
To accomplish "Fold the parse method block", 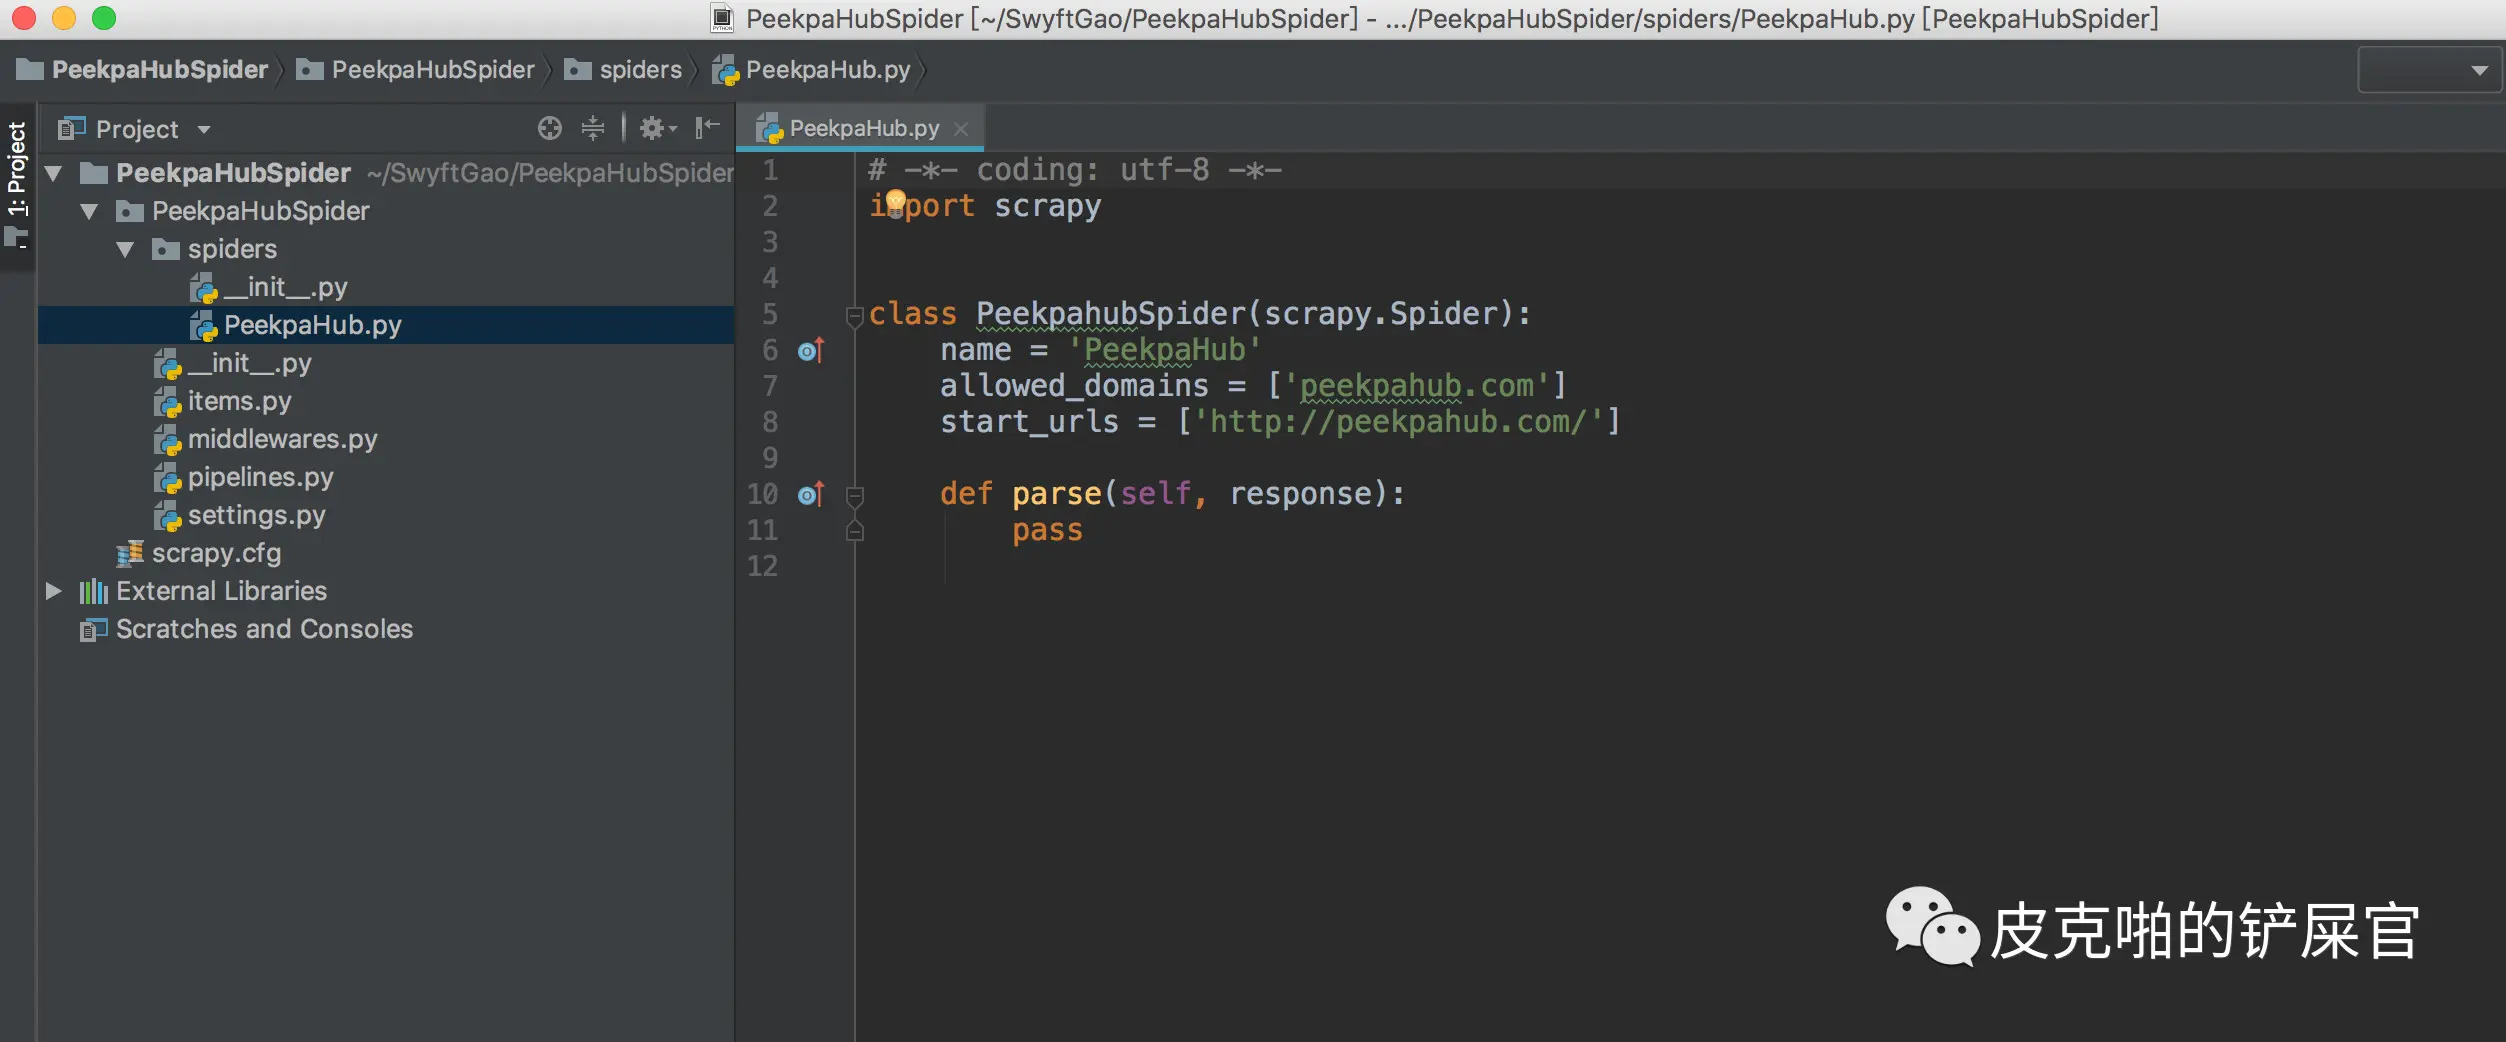I will 854,495.
